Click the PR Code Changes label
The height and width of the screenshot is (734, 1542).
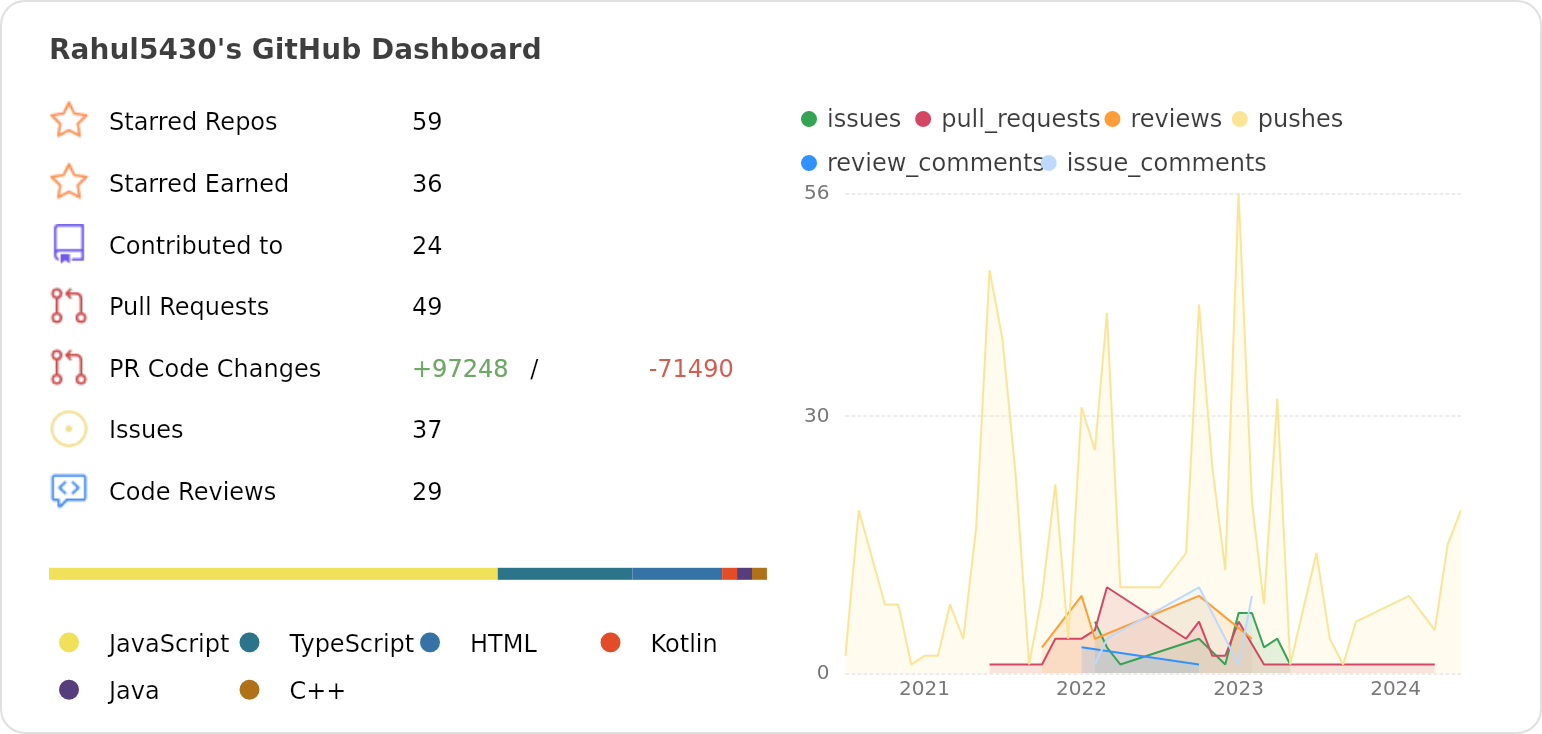tap(215, 369)
